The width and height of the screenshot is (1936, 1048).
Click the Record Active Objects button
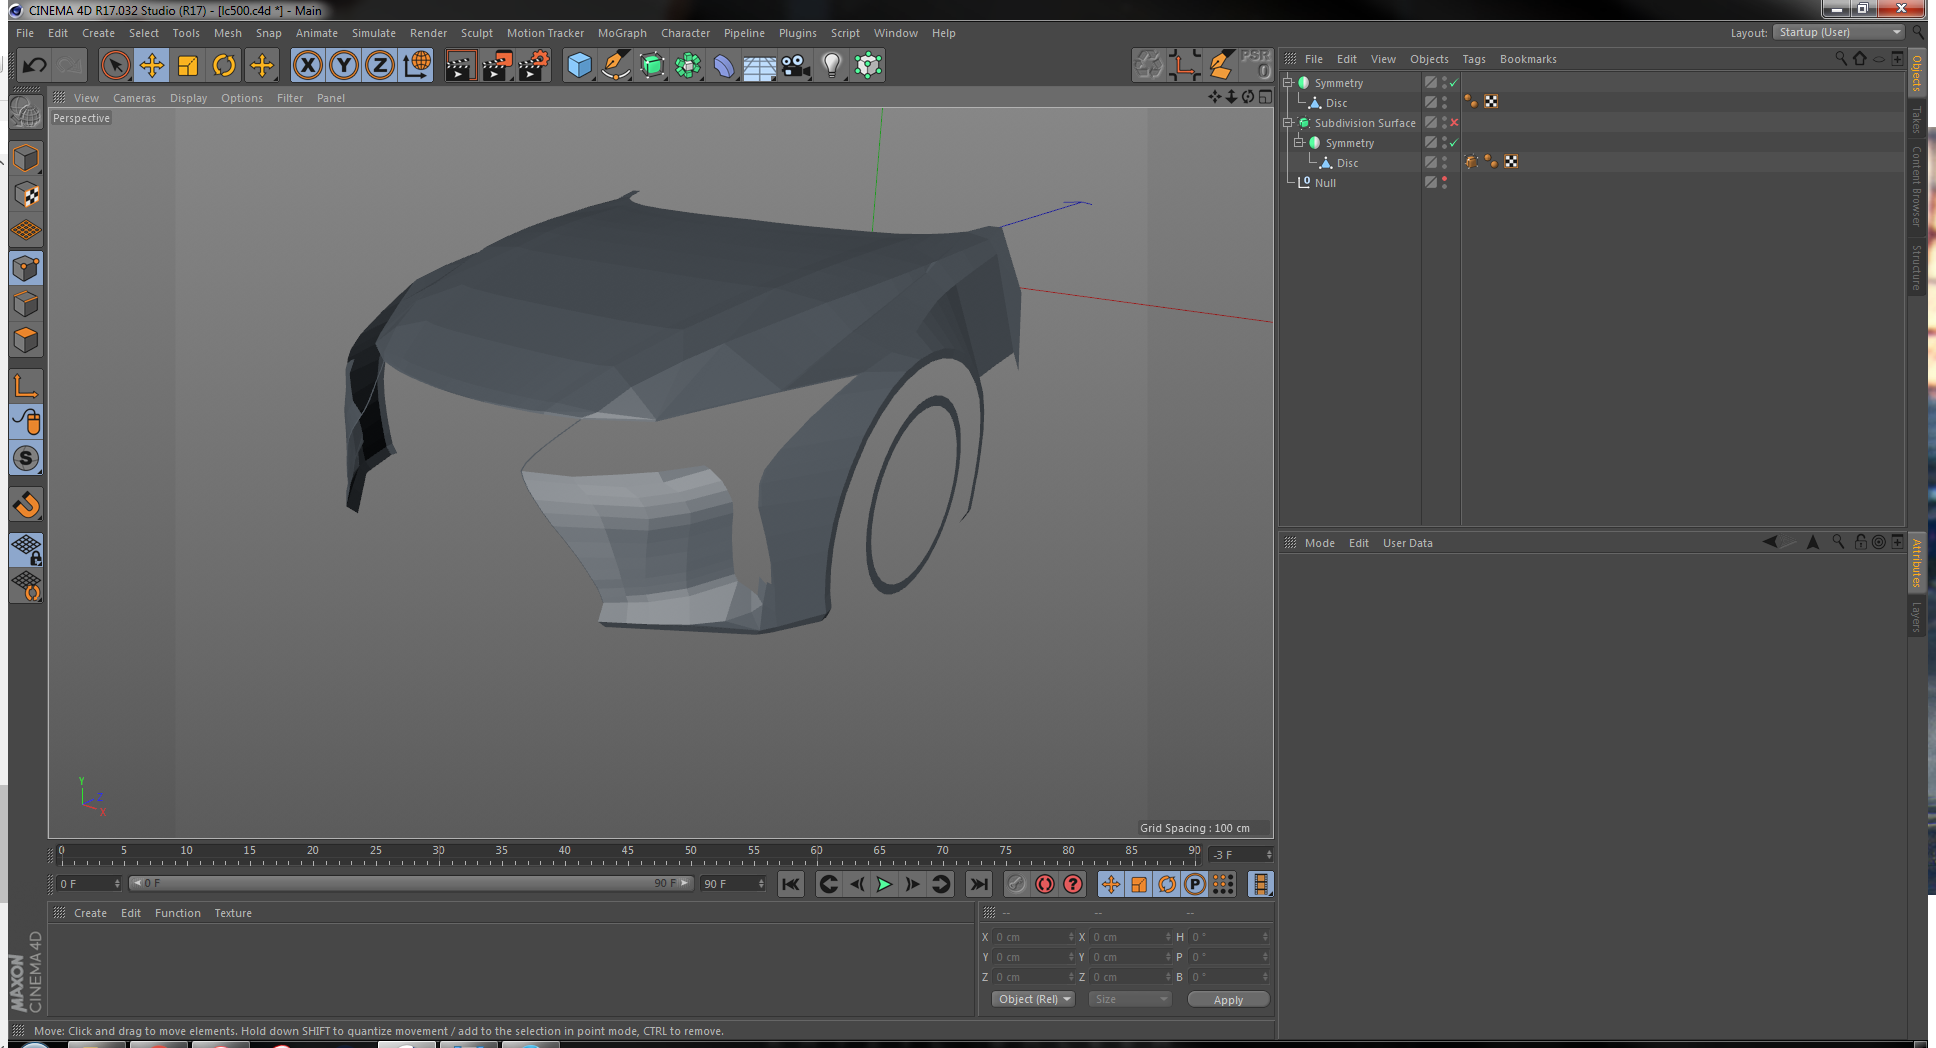point(1016,884)
